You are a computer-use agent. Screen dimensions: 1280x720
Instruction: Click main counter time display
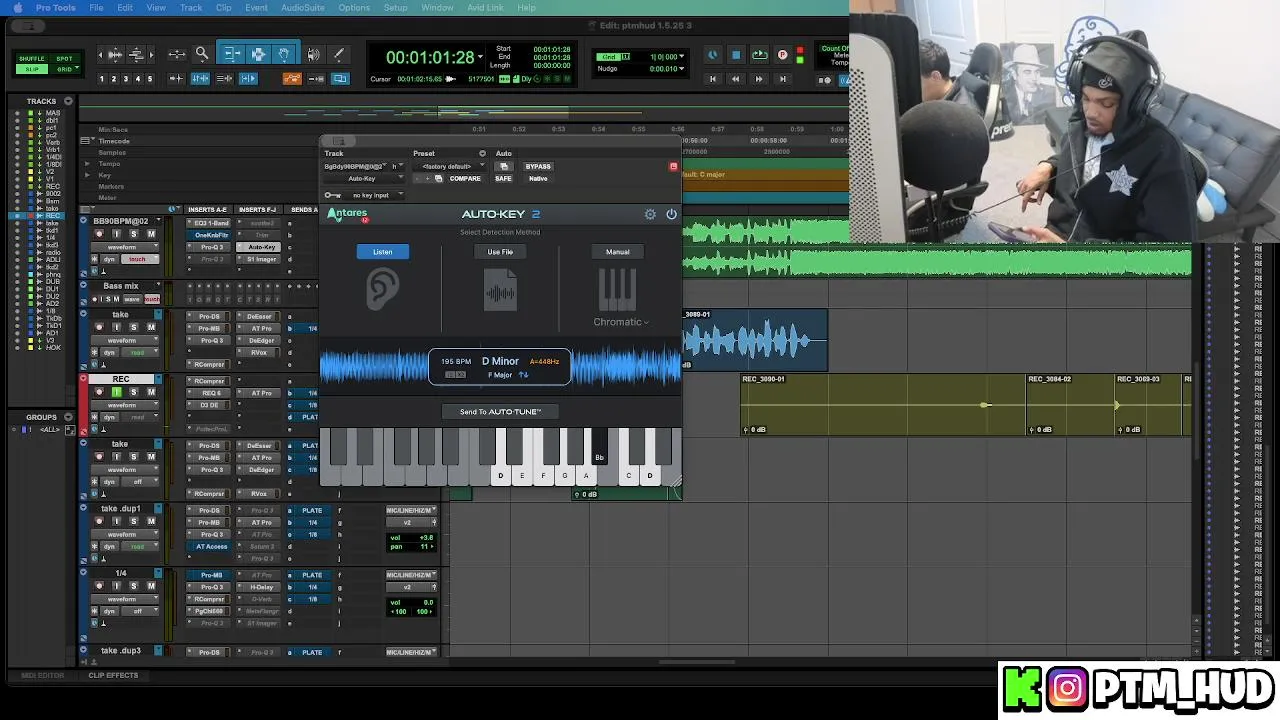[430, 58]
